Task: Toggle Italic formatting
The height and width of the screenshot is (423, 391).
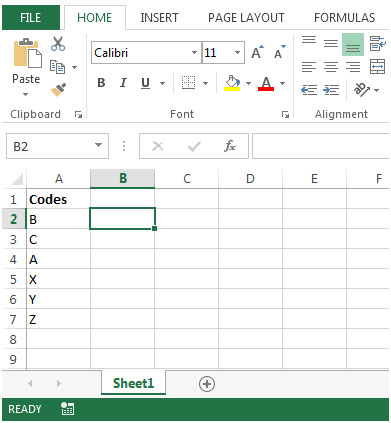Action: point(123,83)
